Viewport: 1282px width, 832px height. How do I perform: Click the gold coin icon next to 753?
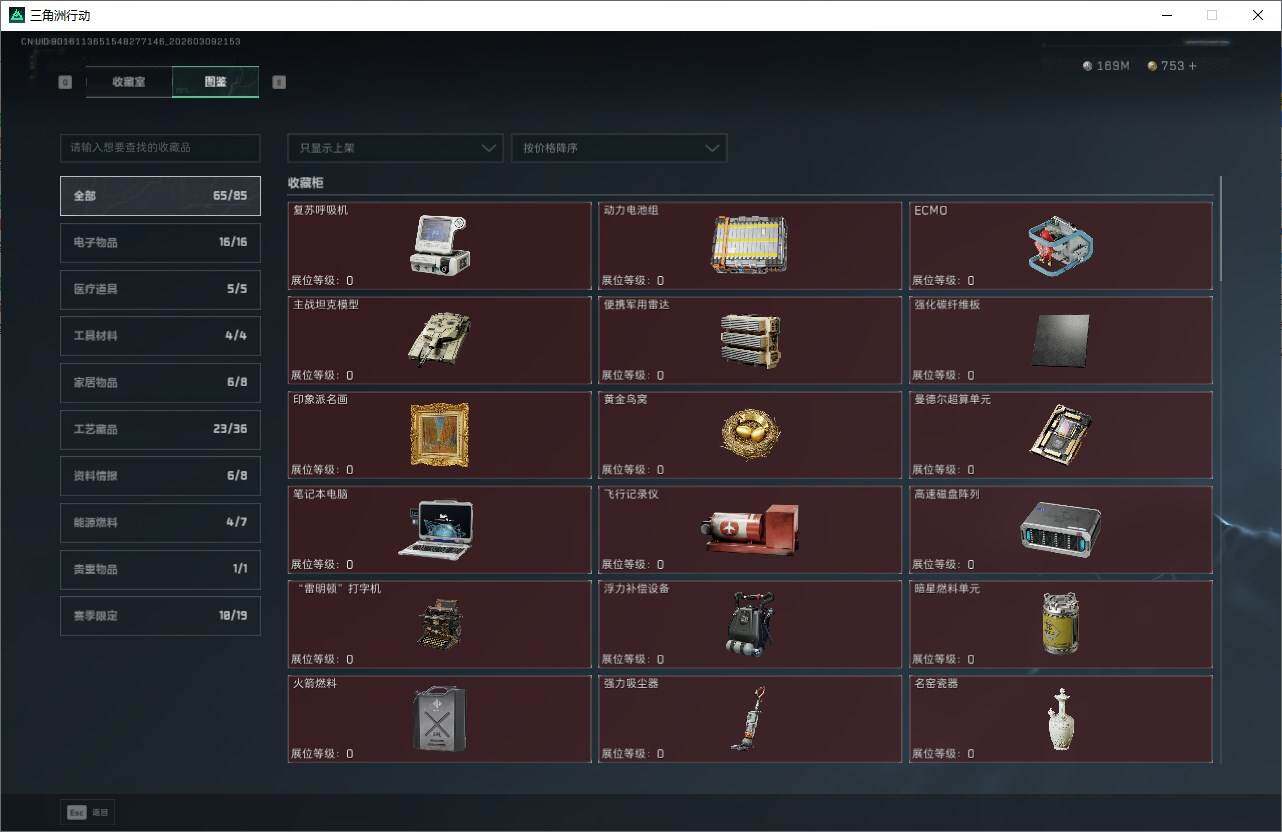(1150, 66)
